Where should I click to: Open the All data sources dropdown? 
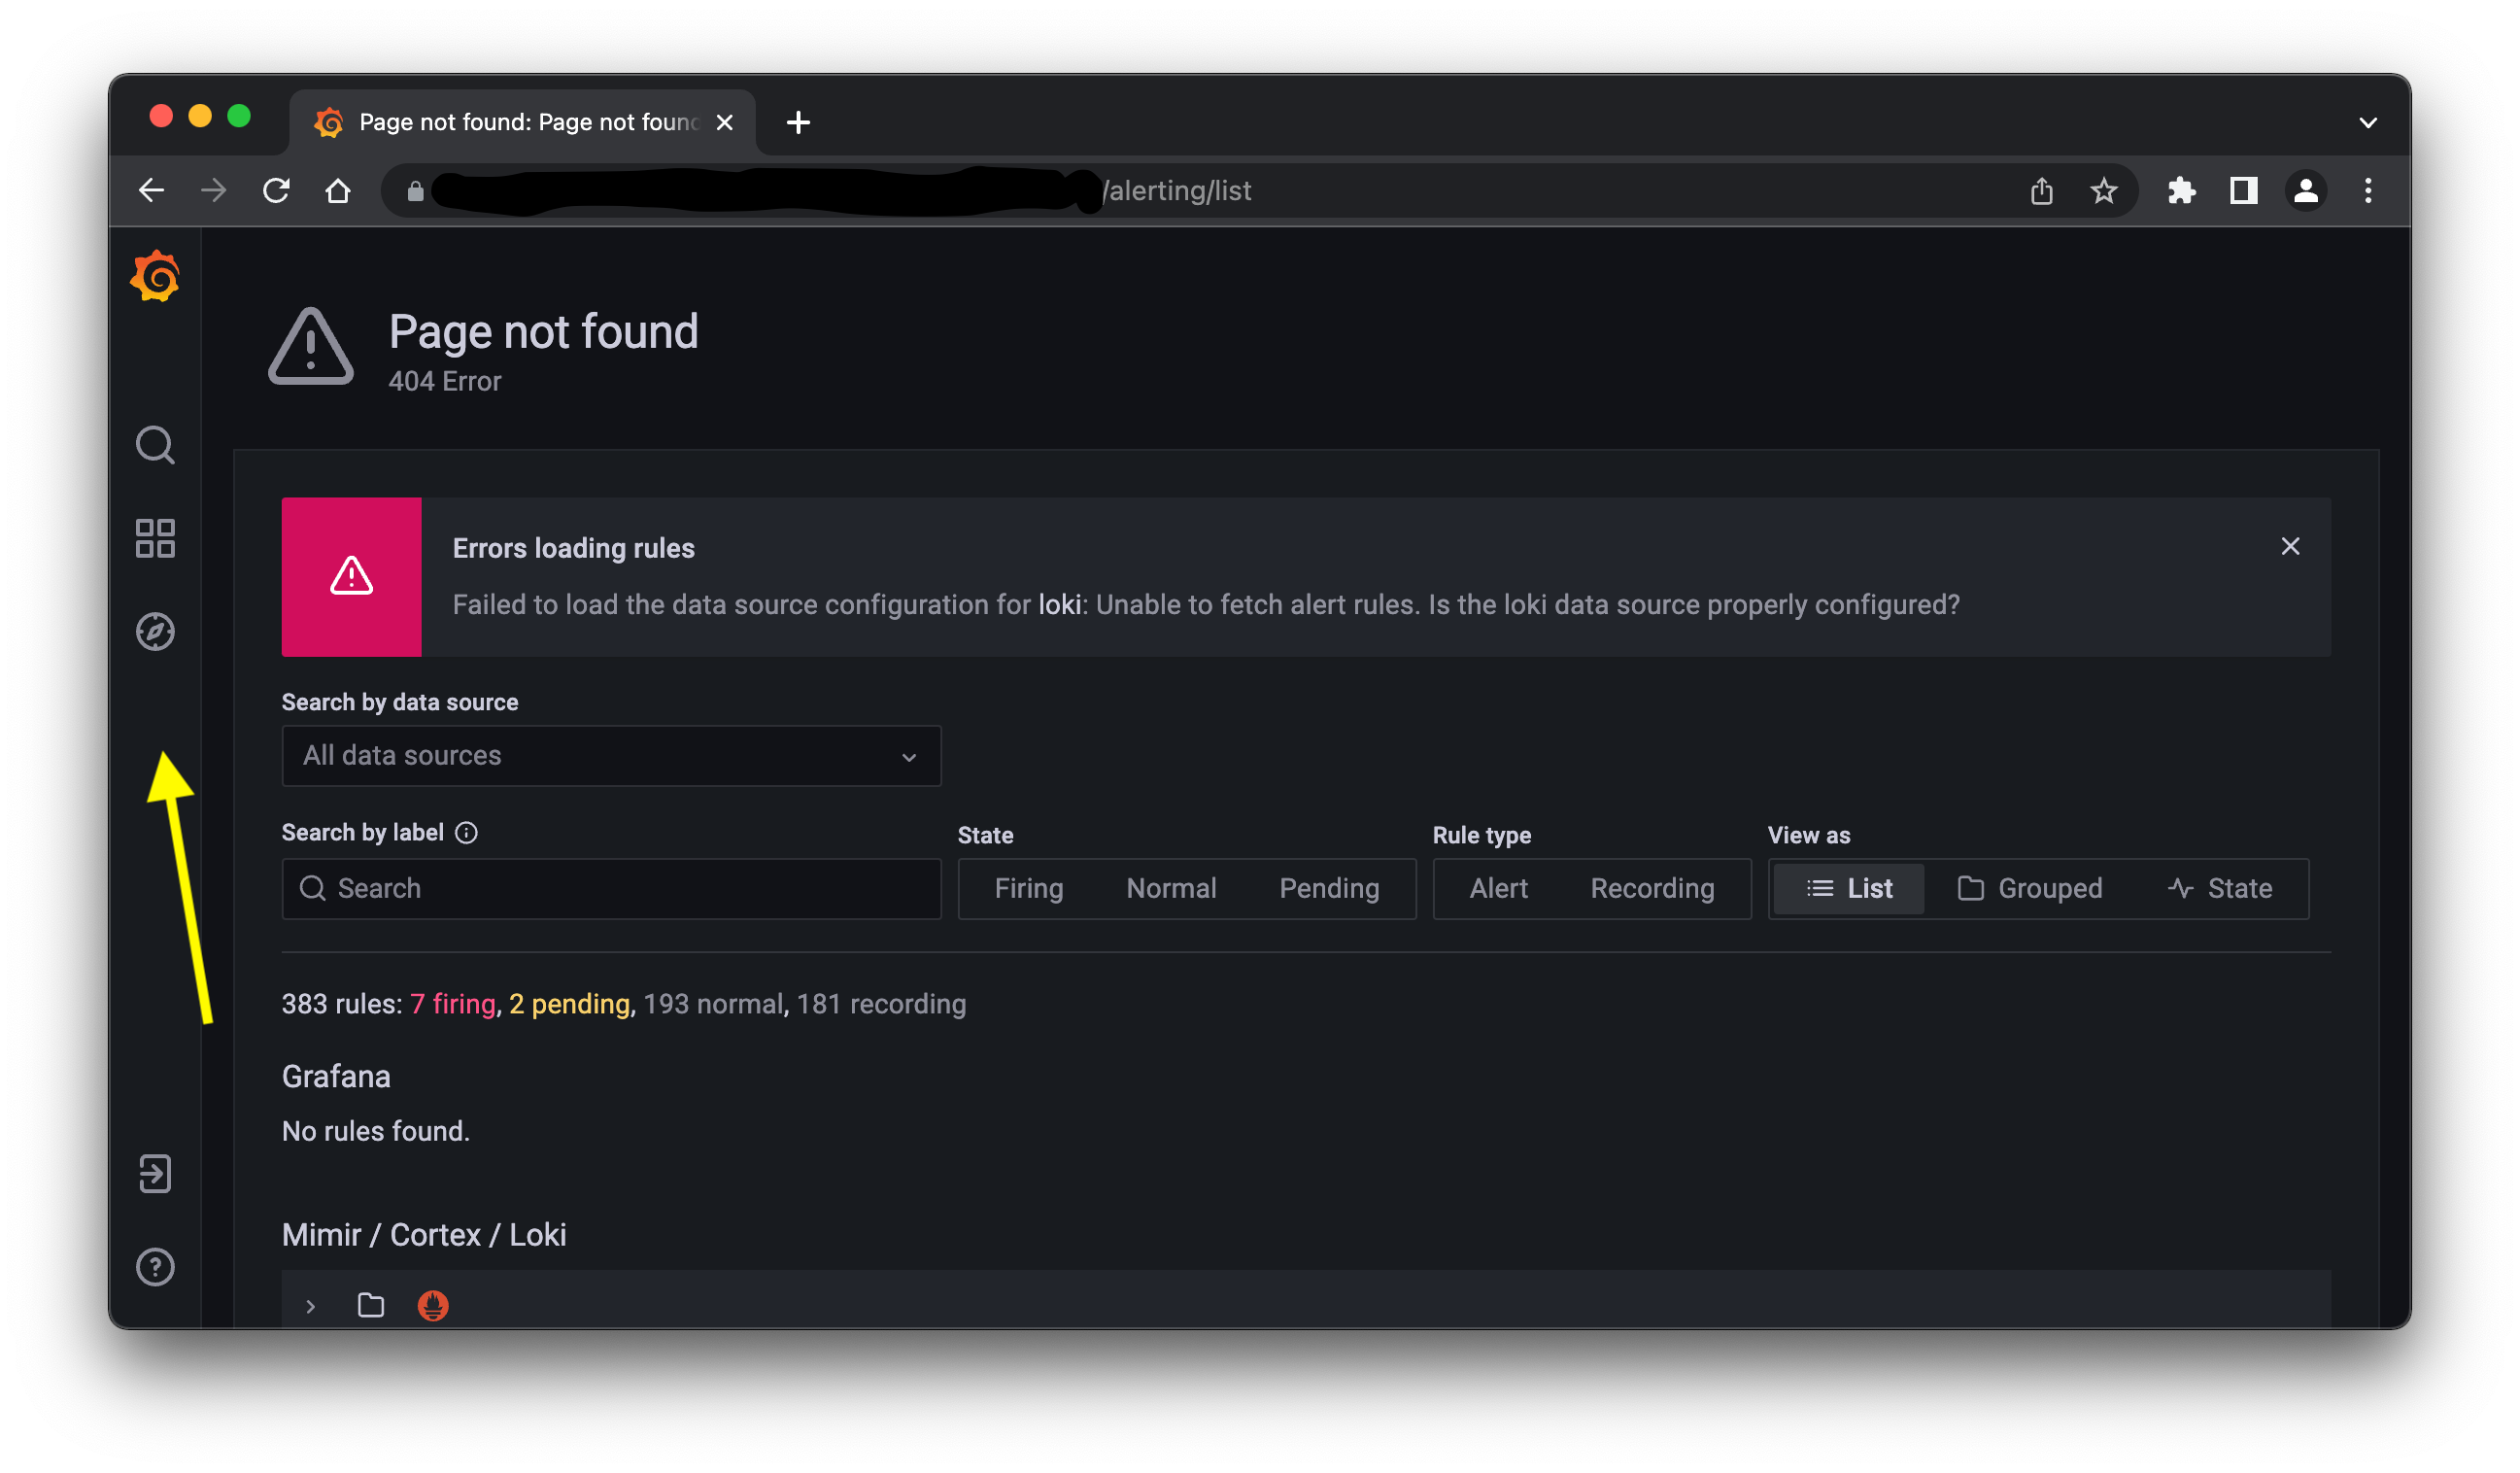[x=610, y=756]
